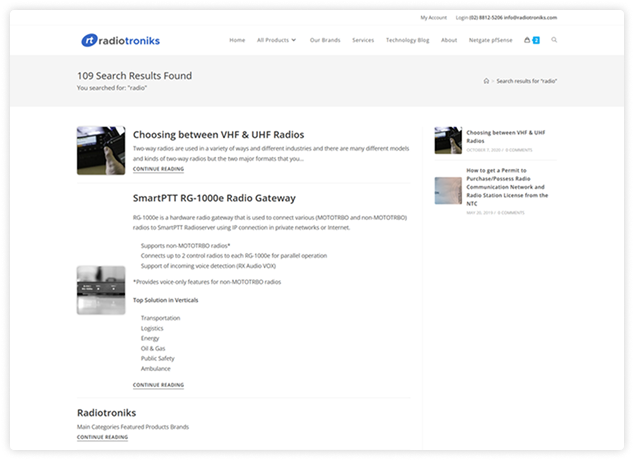Screen dimensions: 634x460
Task: Click the Public Safety list item
Action: pos(157,359)
